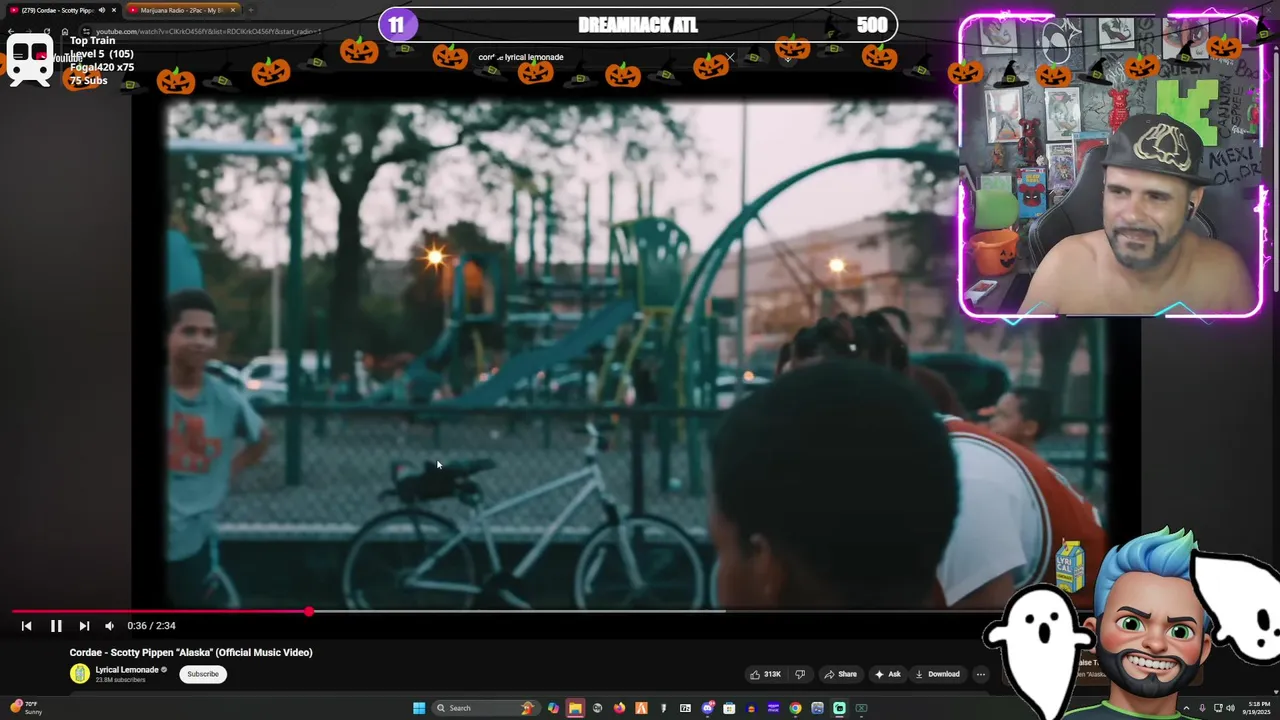This screenshot has width=1280, height=720.
Task: Open Firefox from the taskbar
Action: point(619,708)
